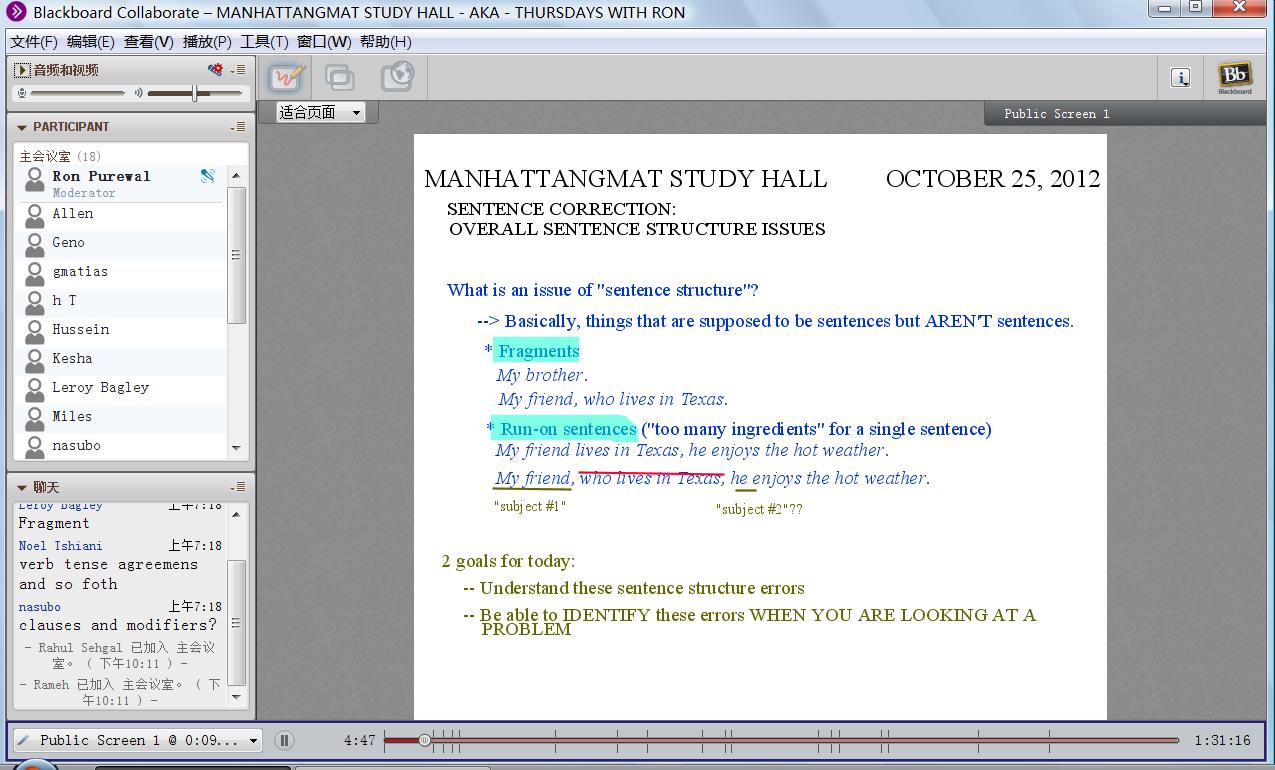Expand the audio and video panel
1275x770 pixels.
click(x=22, y=70)
